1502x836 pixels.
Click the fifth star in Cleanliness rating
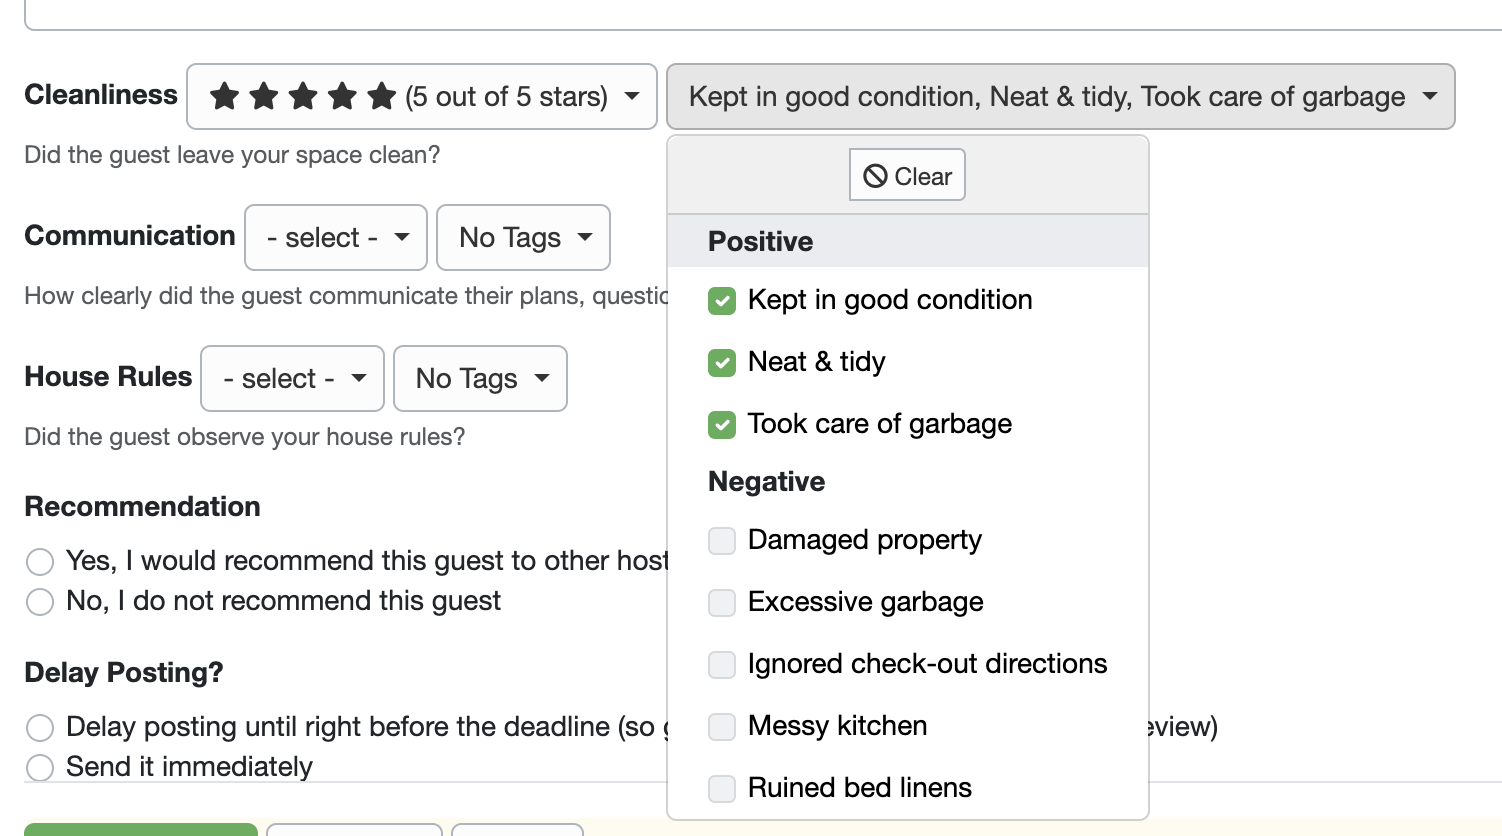[381, 97]
